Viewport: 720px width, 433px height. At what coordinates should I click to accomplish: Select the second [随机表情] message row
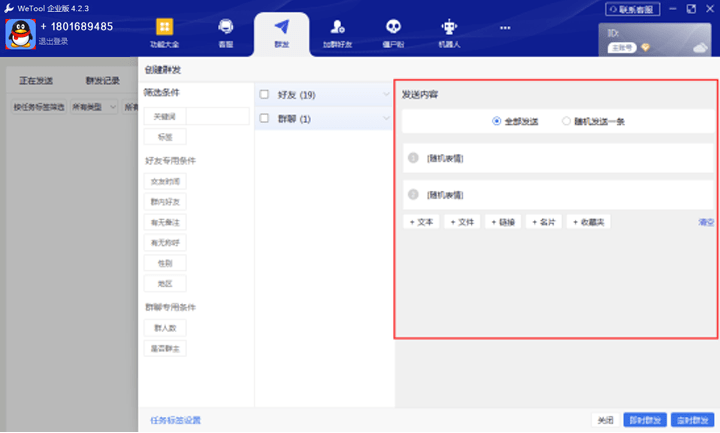tap(558, 195)
